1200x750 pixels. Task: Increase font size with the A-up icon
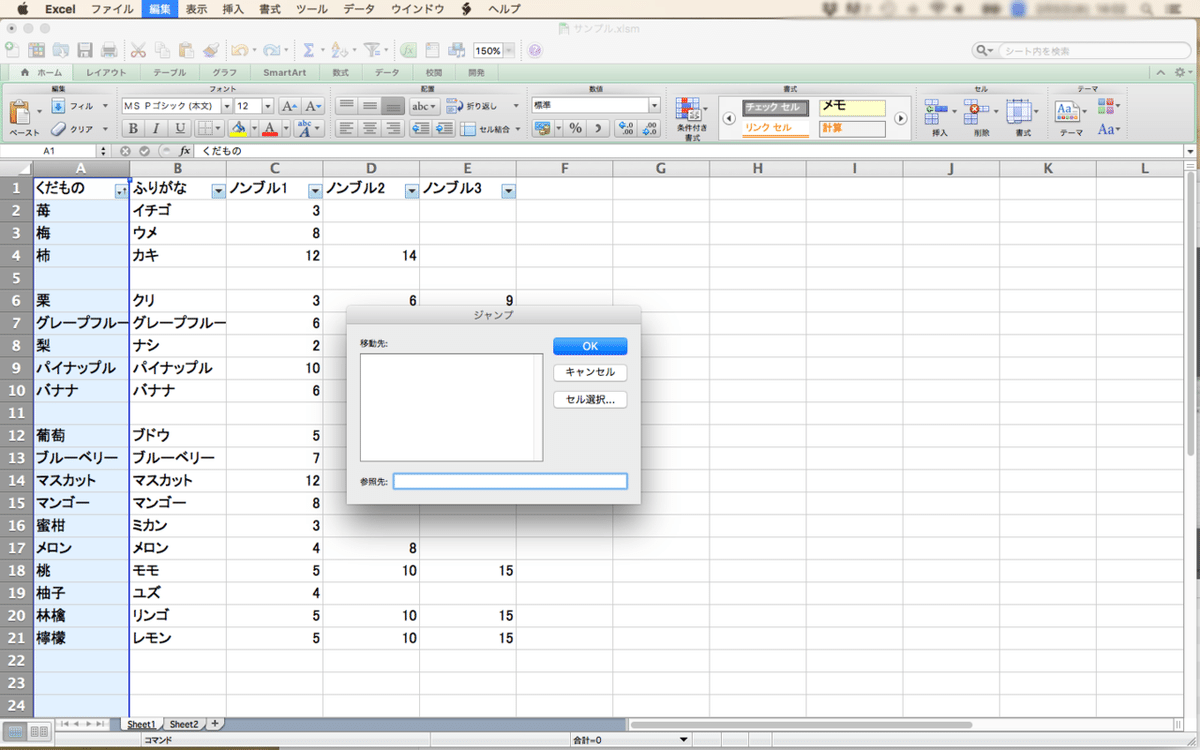point(289,105)
